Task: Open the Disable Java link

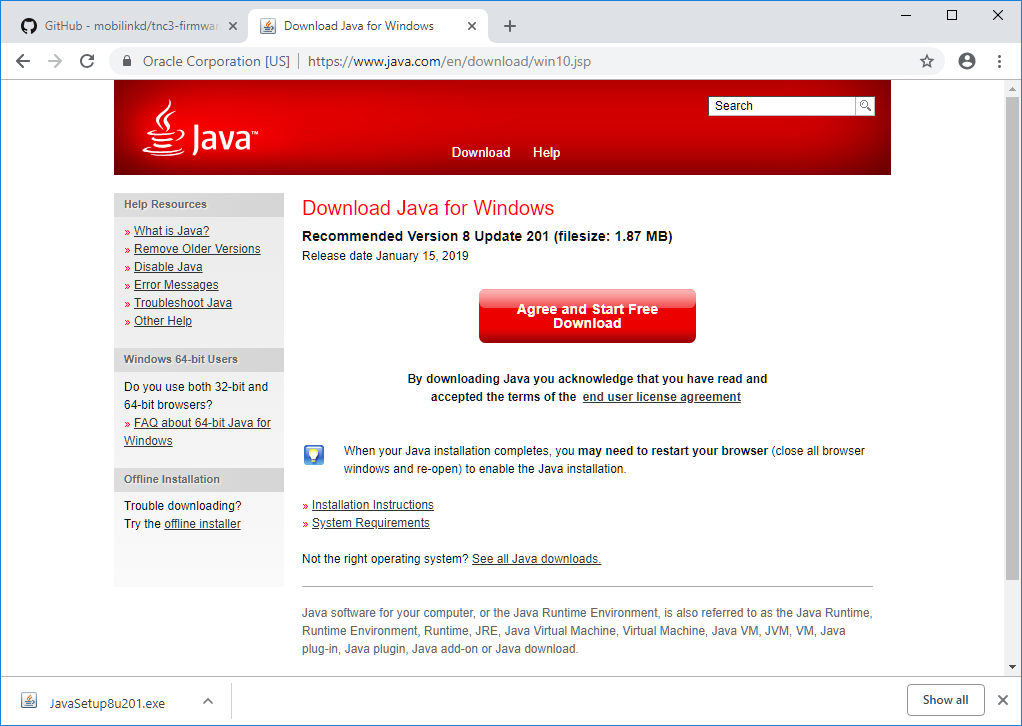Action: point(168,267)
